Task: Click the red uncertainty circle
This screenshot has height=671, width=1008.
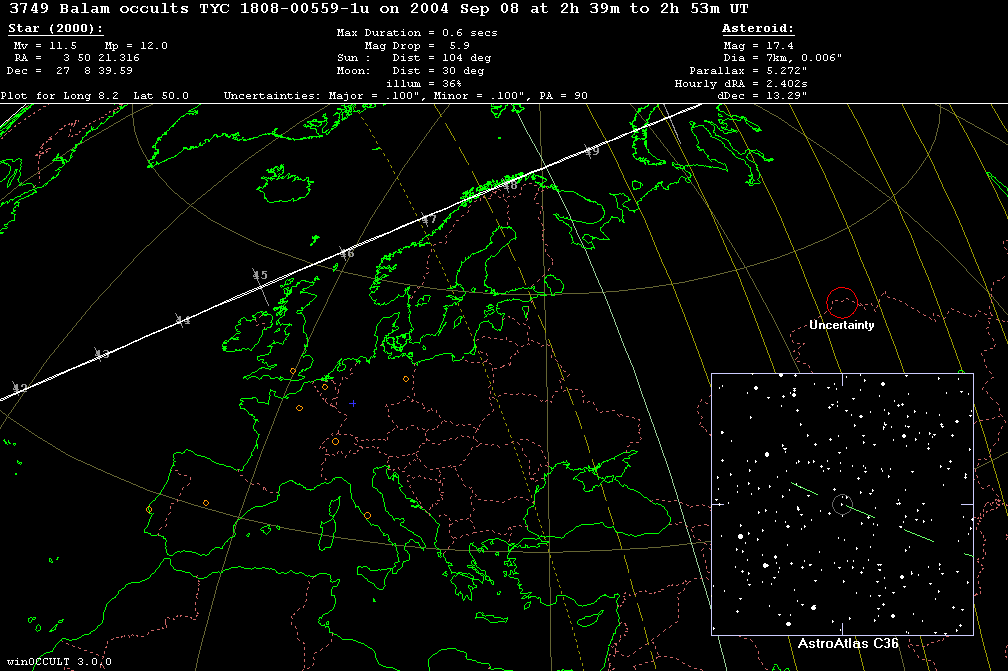Action: tap(842, 302)
